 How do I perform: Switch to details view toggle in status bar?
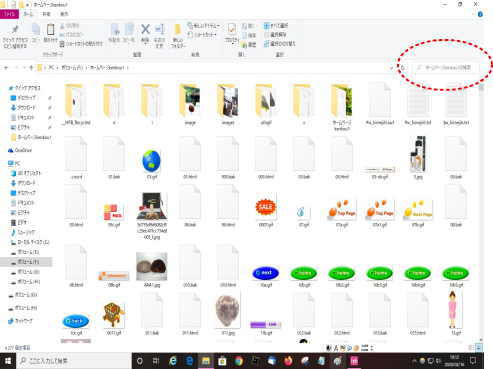click(471, 348)
